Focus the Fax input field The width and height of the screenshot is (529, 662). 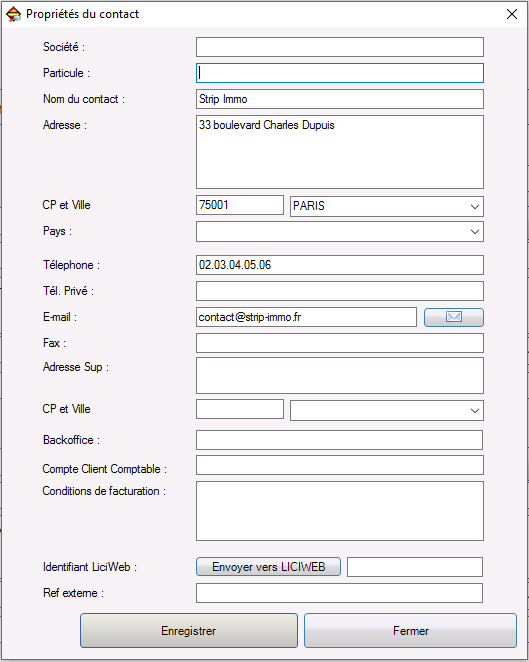pos(340,343)
